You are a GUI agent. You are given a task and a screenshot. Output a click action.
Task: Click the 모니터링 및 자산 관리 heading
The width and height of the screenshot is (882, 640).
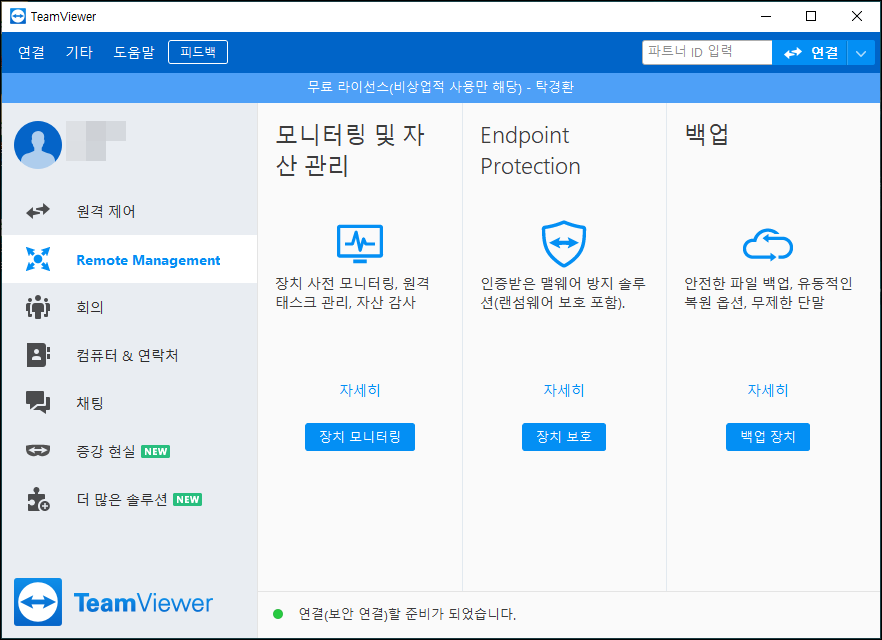click(x=350, y=151)
